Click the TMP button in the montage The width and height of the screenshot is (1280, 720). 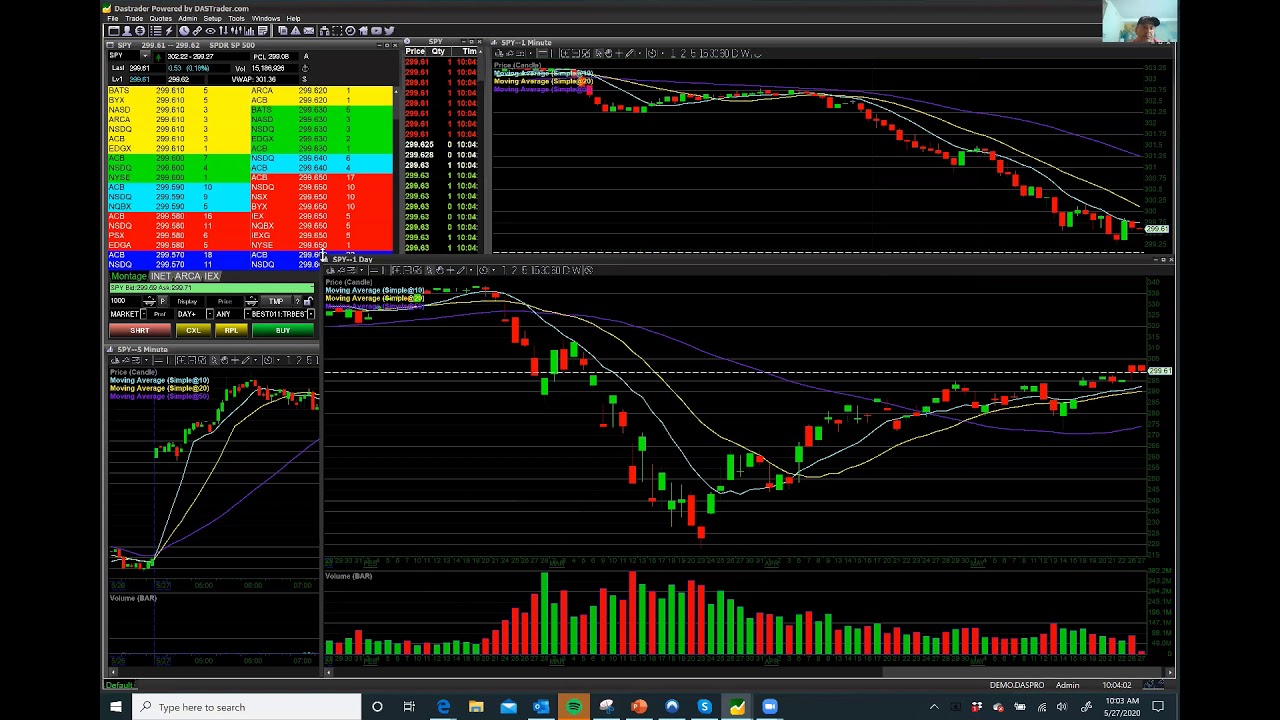click(275, 301)
